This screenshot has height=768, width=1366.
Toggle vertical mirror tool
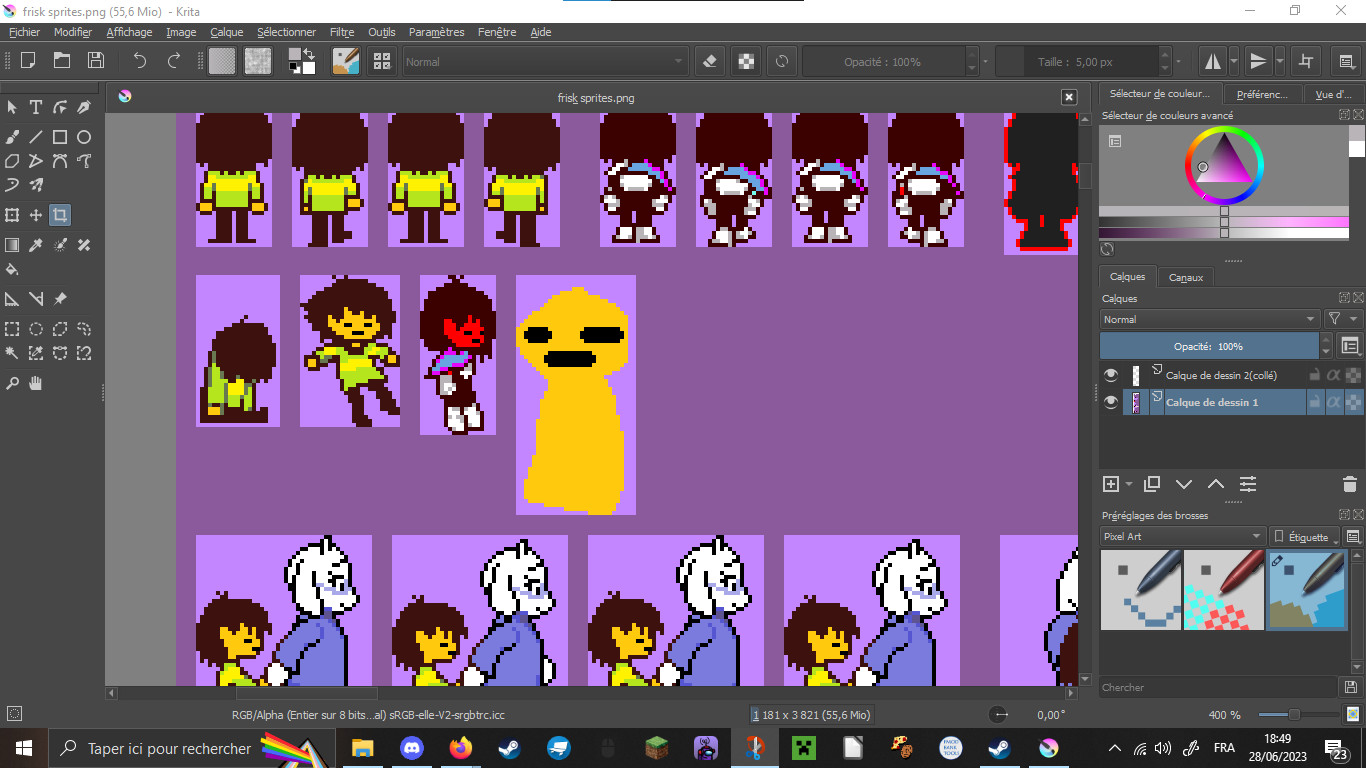click(1258, 61)
